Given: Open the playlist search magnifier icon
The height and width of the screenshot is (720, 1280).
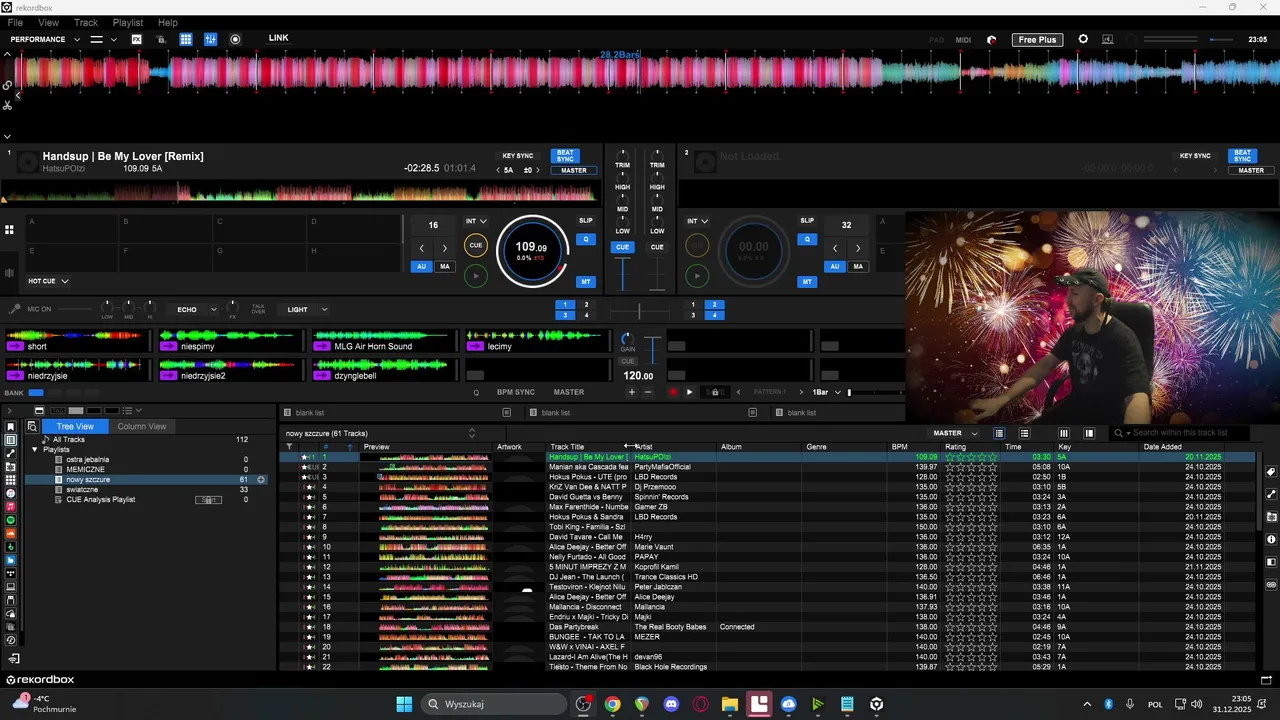Looking at the screenshot, I should 32,426.
